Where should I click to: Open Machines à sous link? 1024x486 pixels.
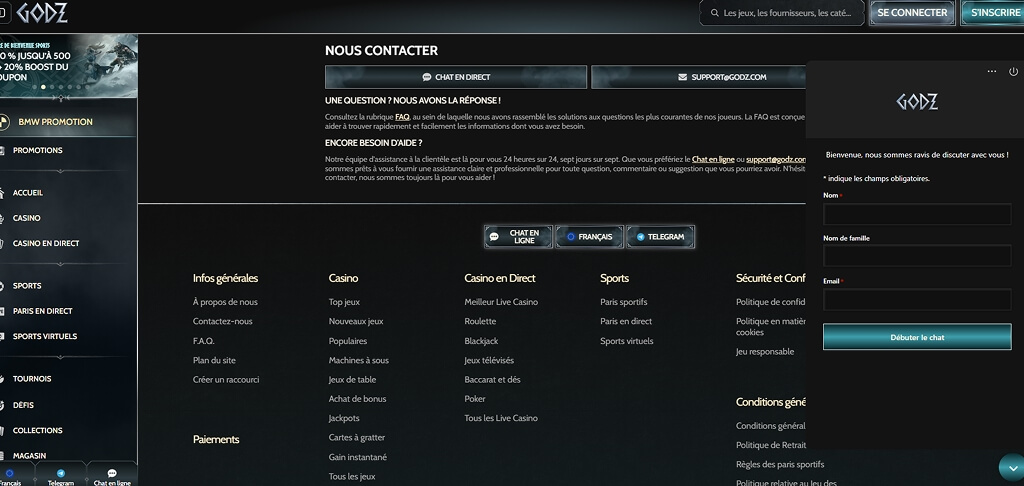359,361
